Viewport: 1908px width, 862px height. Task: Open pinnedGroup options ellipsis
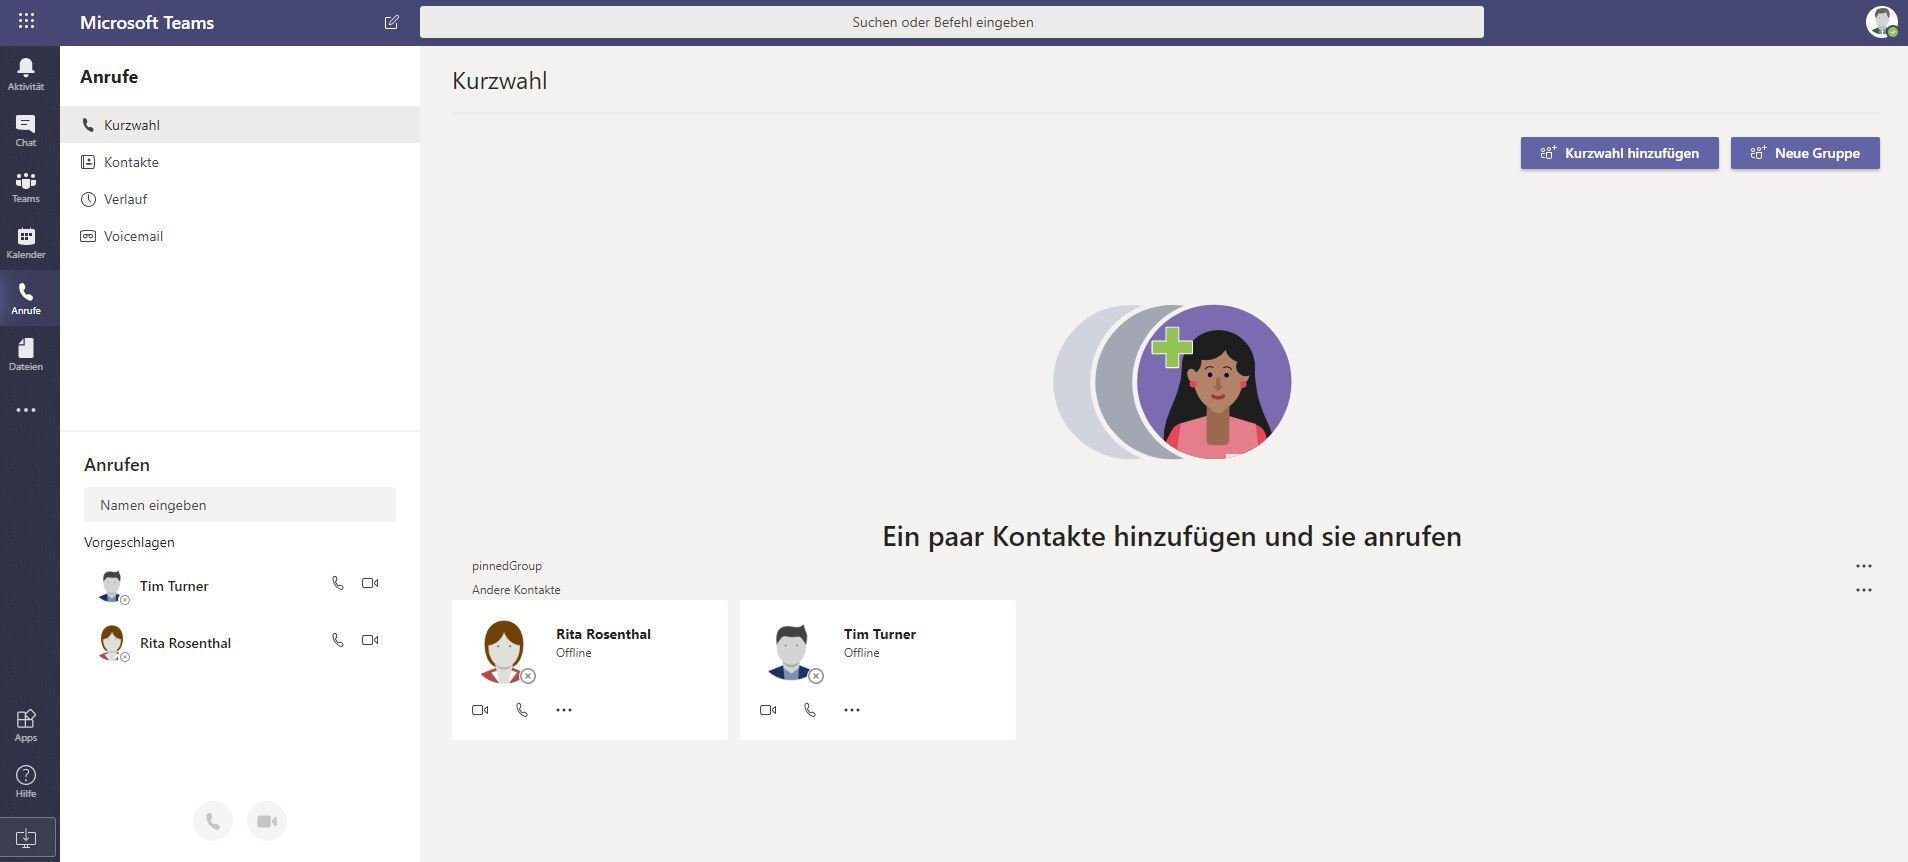click(x=1864, y=566)
